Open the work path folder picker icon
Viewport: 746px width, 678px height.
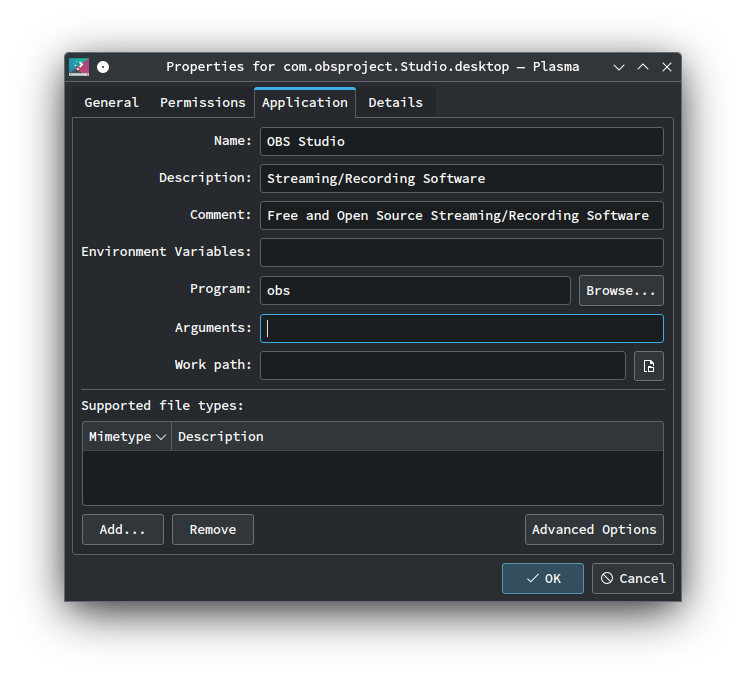[648, 366]
